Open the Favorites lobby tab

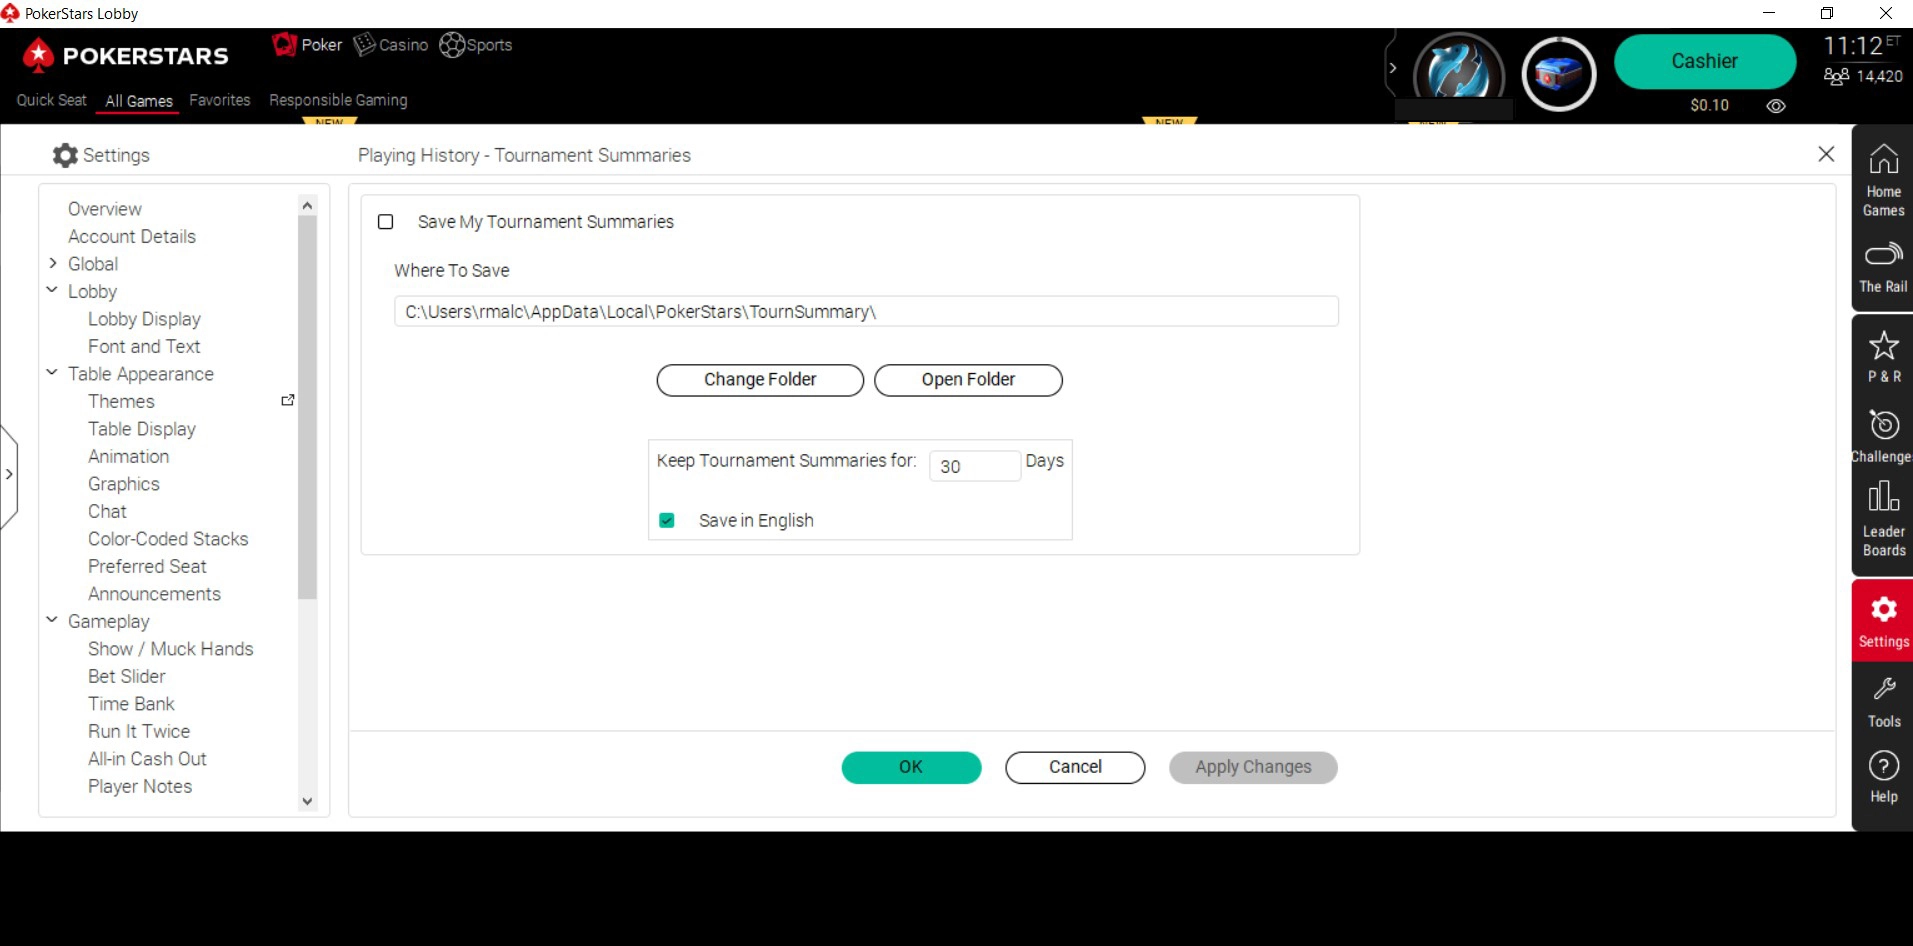click(x=220, y=100)
